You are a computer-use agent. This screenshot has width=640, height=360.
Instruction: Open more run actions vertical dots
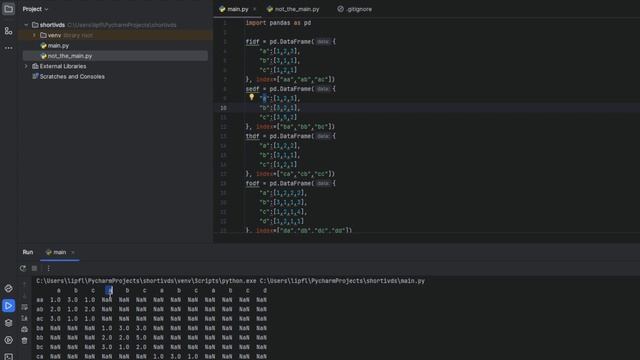[49, 268]
